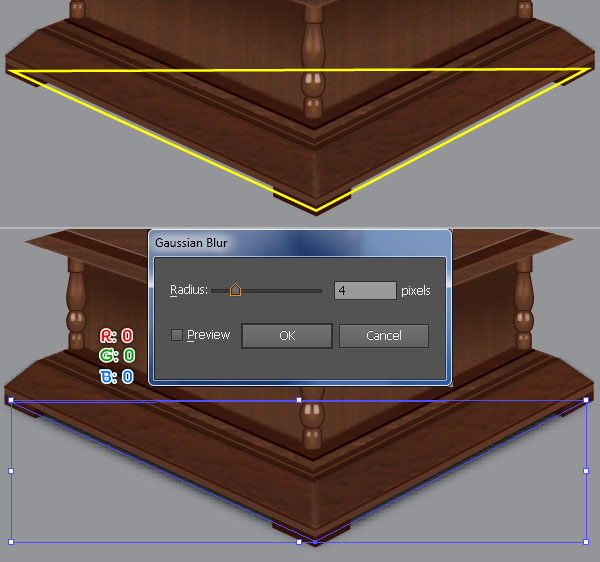Screen dimensions: 600x562
Task: Click the Radius slider handle
Action: pos(235,290)
